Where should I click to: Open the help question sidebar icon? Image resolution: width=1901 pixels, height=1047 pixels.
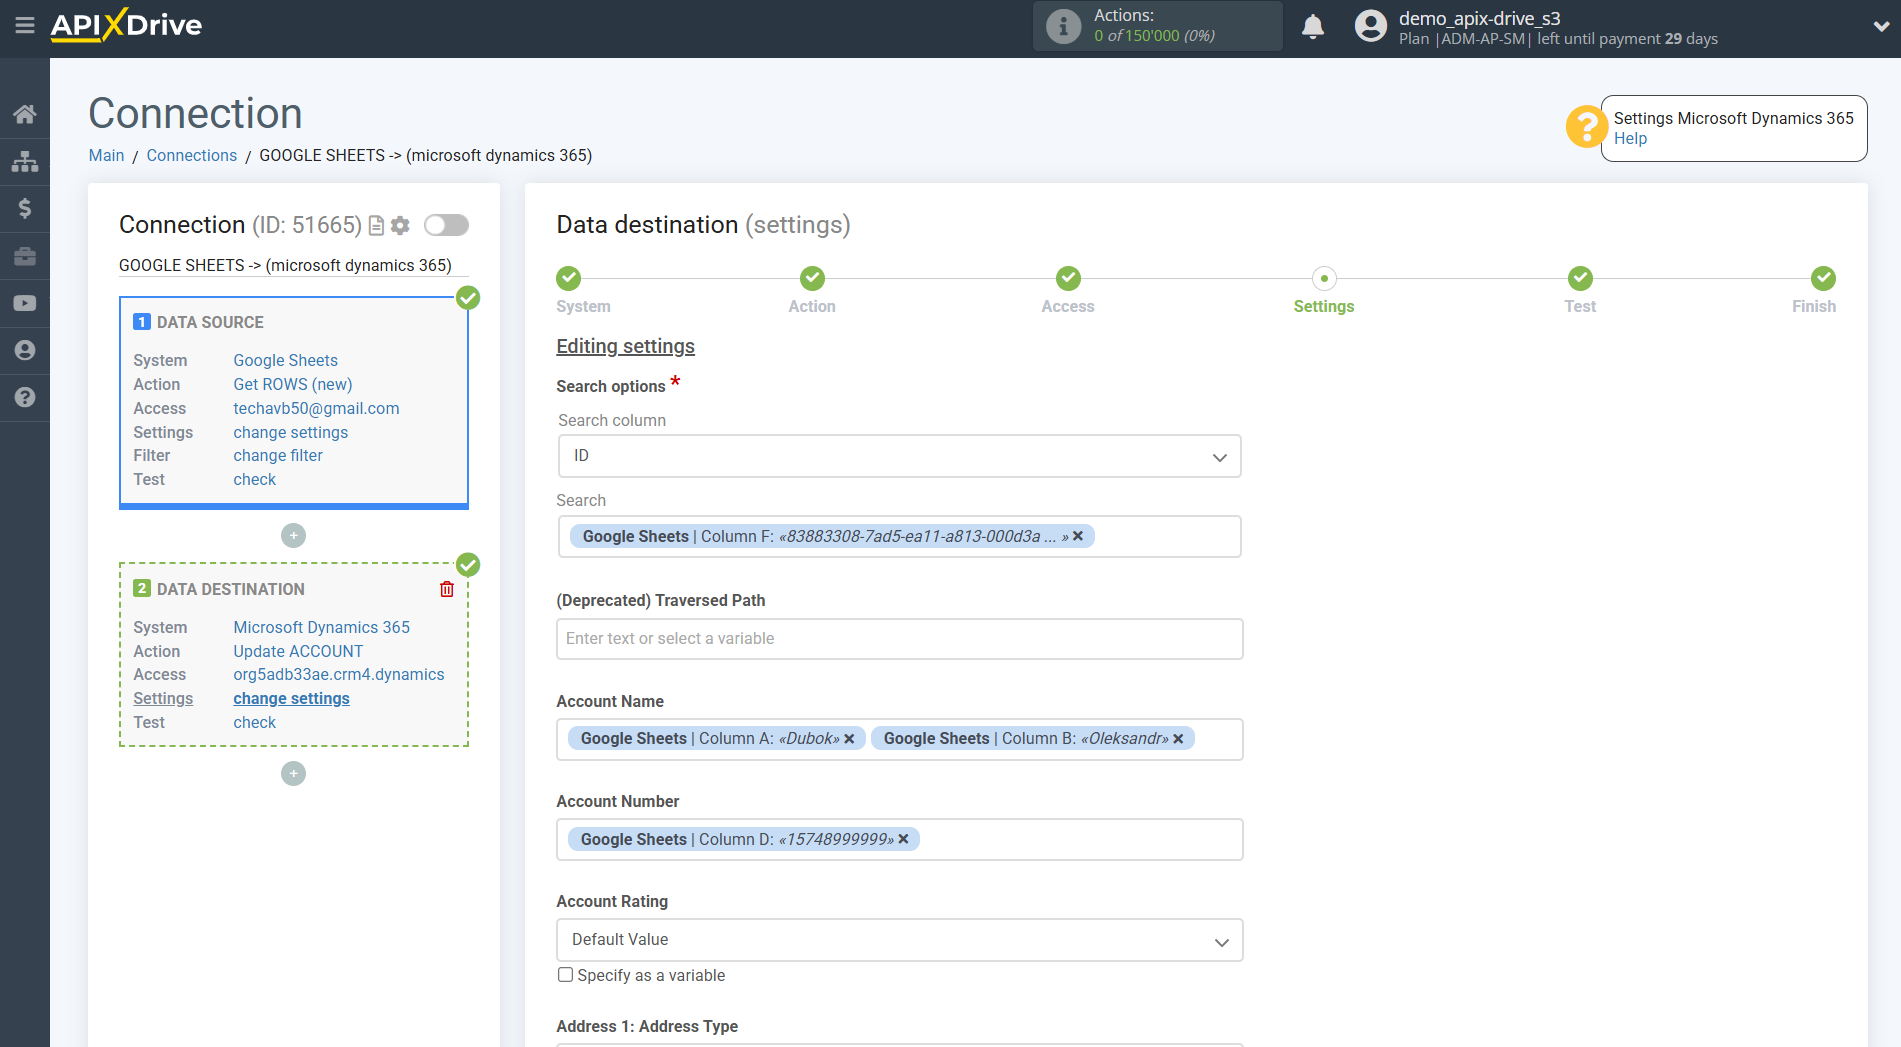pyautogui.click(x=25, y=397)
